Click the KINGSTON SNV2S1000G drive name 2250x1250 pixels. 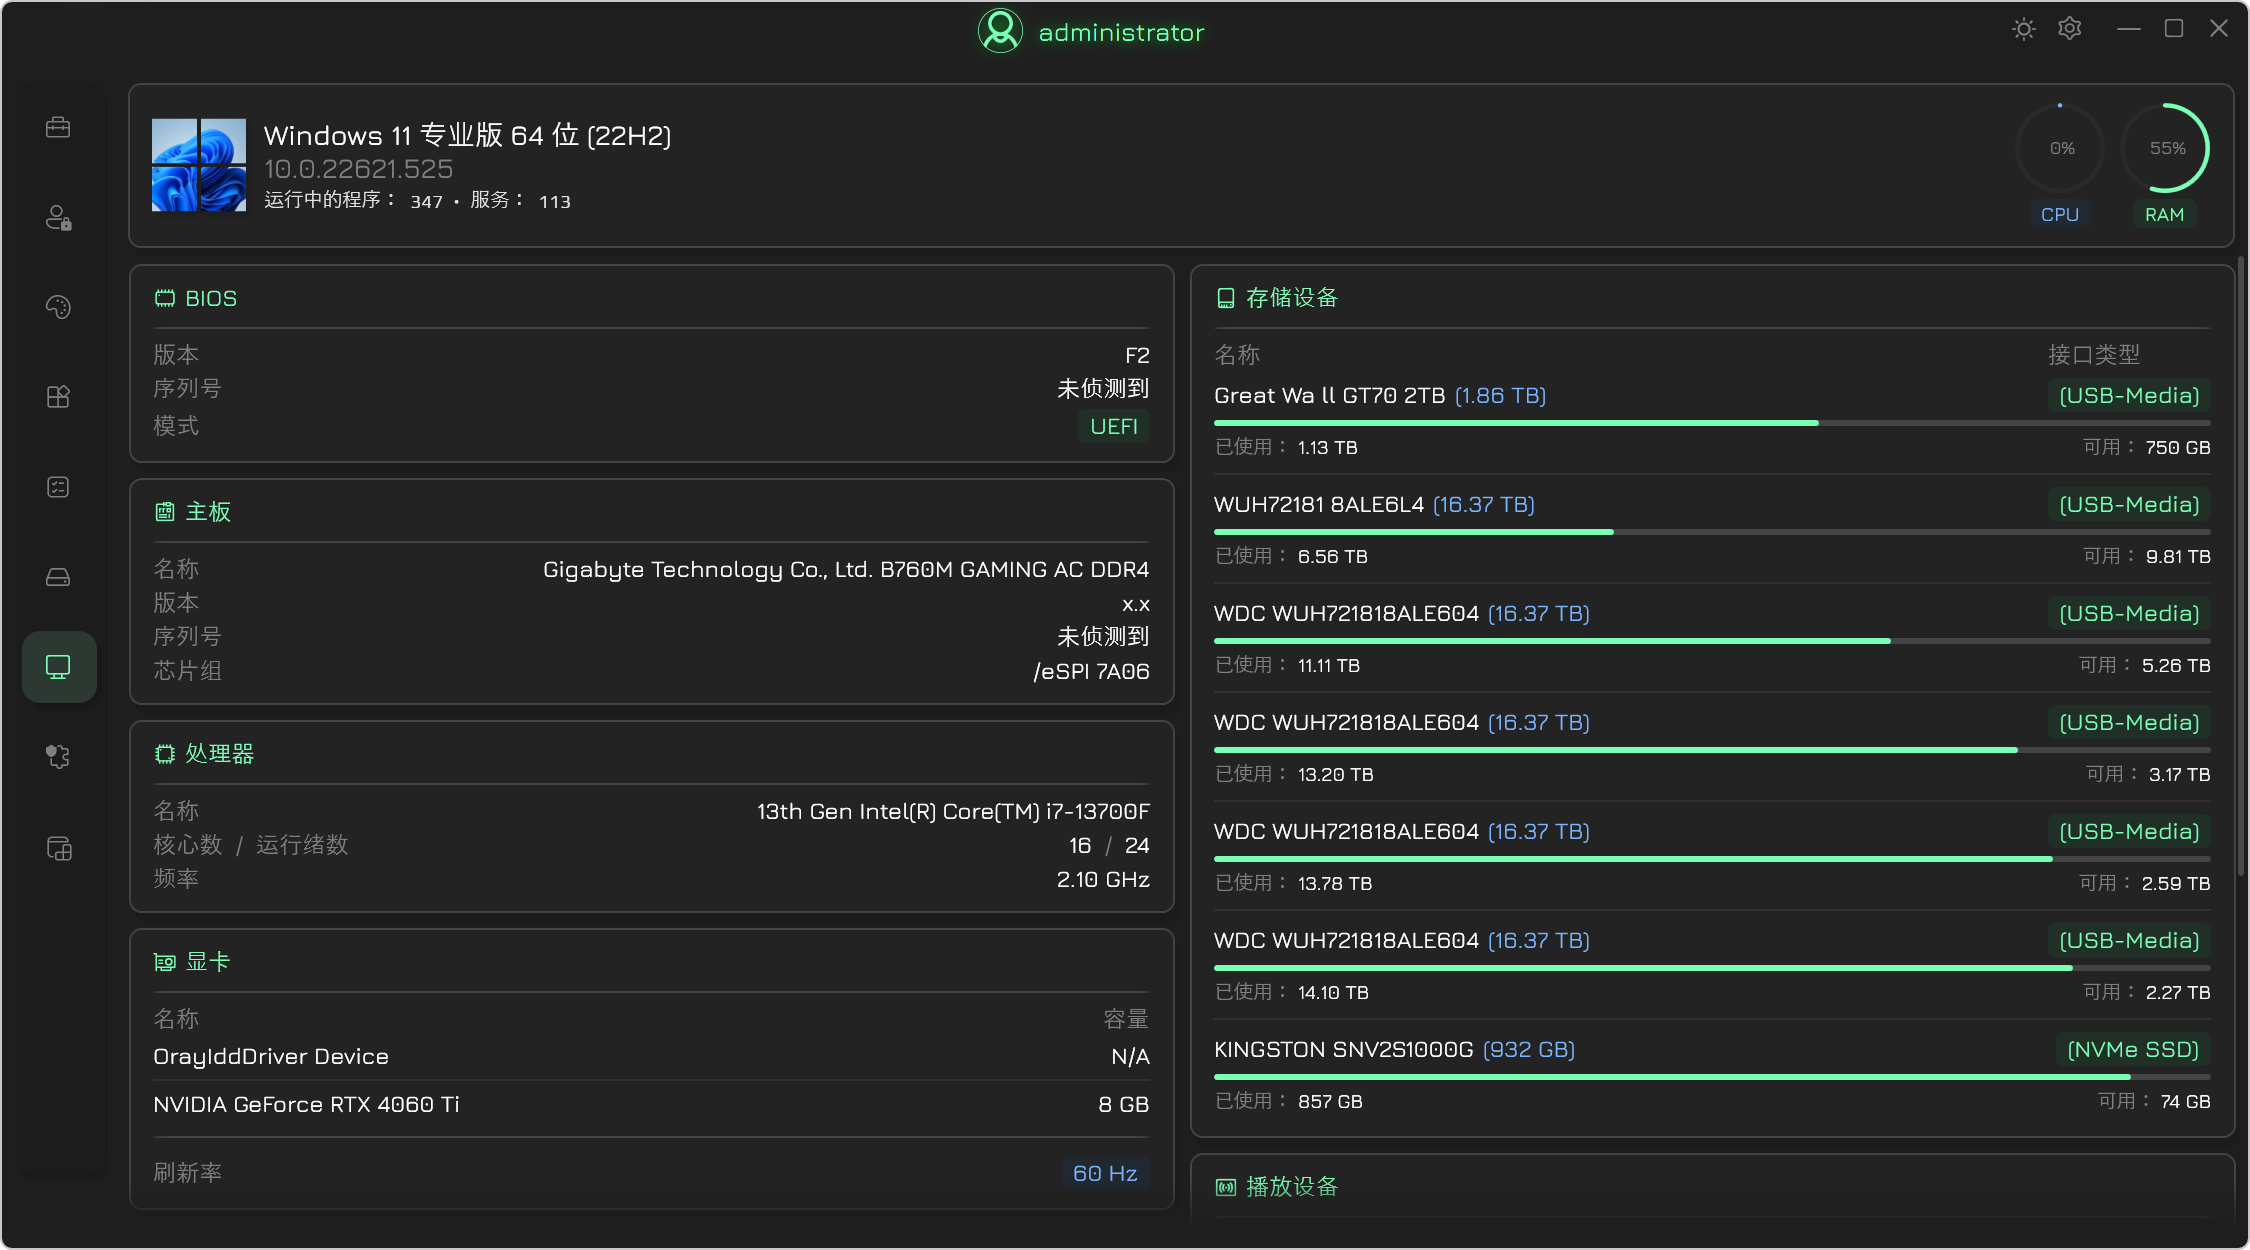coord(1343,1049)
